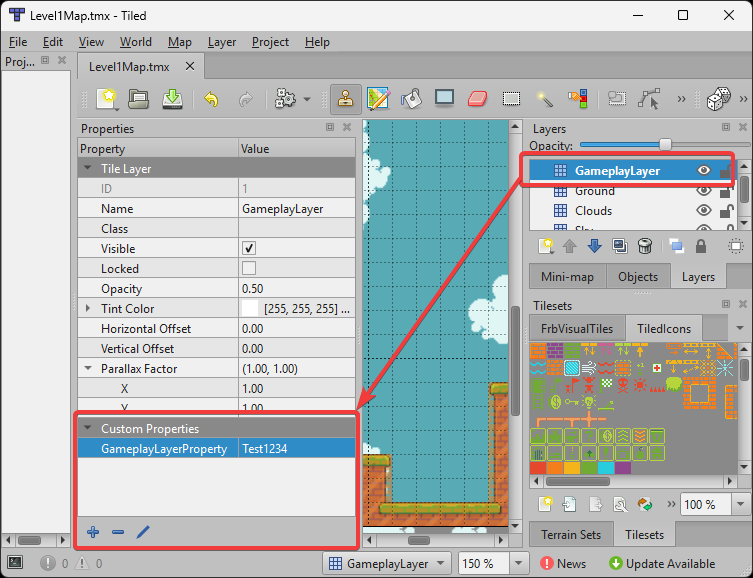The height and width of the screenshot is (578, 753).
Task: Open the World menu
Action: (x=136, y=42)
